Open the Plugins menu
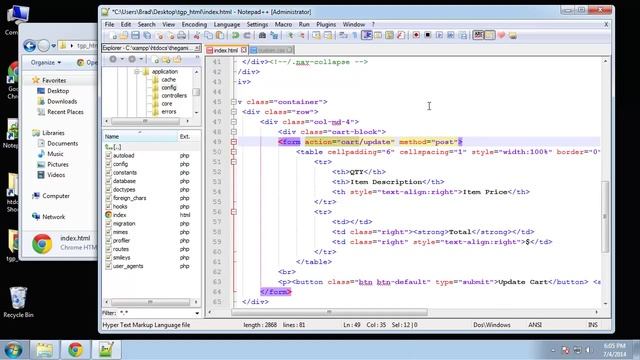 point(326,24)
